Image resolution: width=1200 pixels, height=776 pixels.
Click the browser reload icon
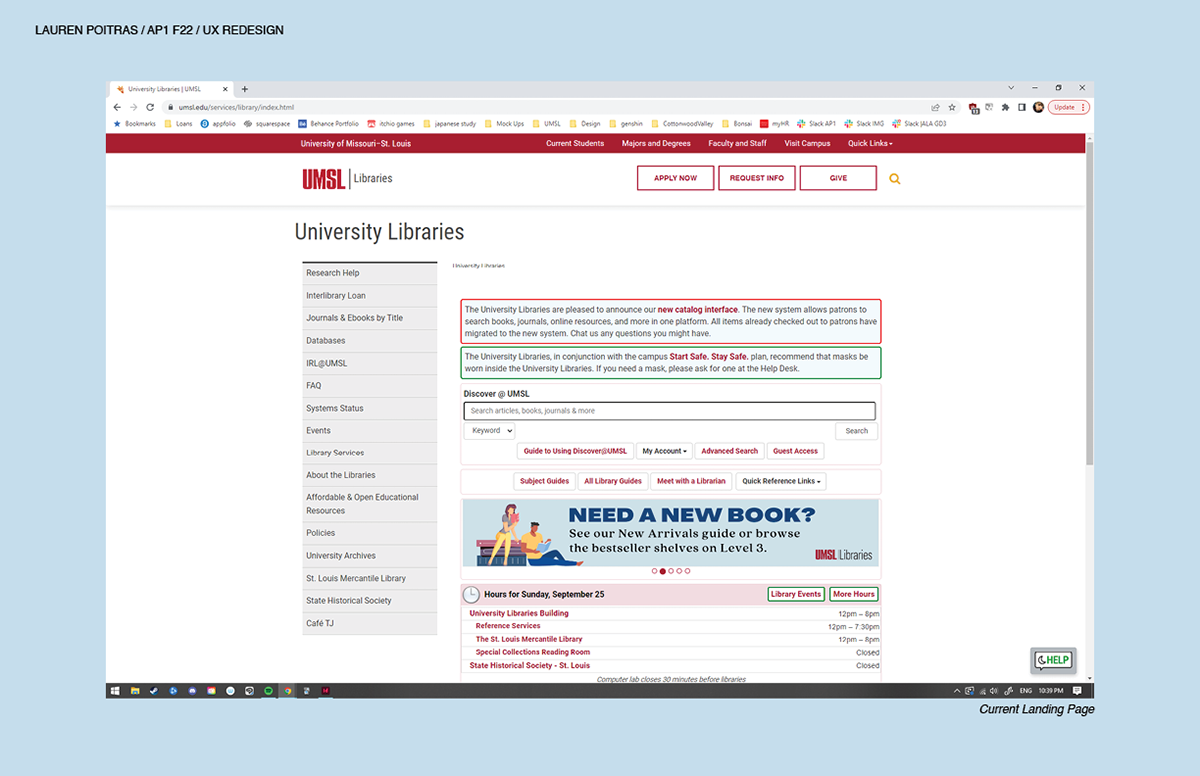(150, 107)
